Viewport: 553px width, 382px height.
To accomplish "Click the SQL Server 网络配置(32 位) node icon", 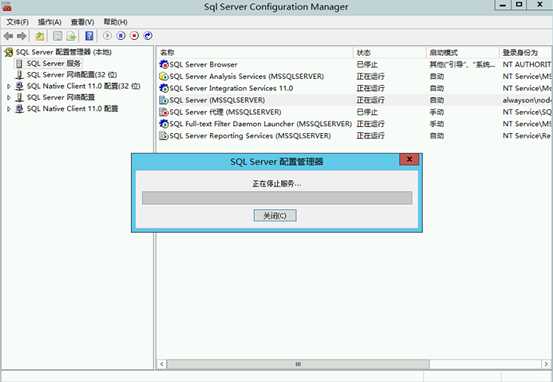I will coord(19,75).
